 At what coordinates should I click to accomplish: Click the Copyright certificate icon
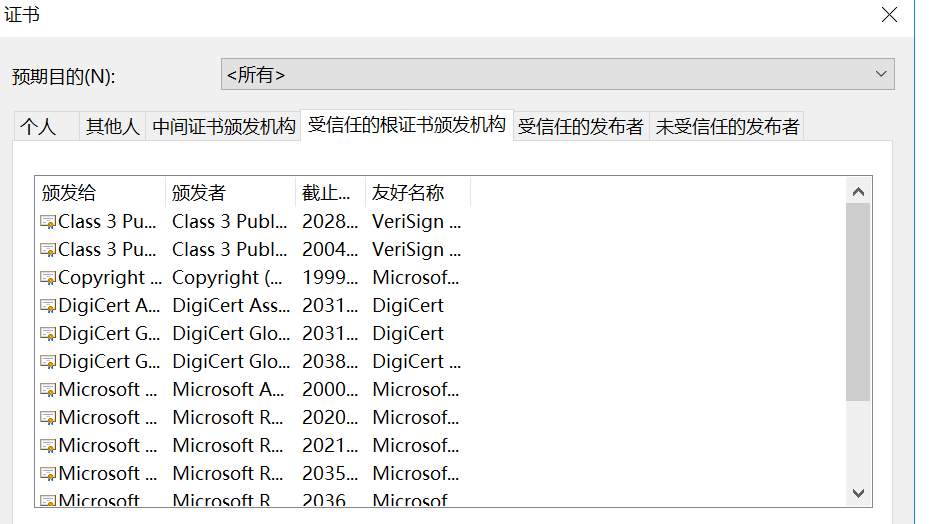pos(48,278)
